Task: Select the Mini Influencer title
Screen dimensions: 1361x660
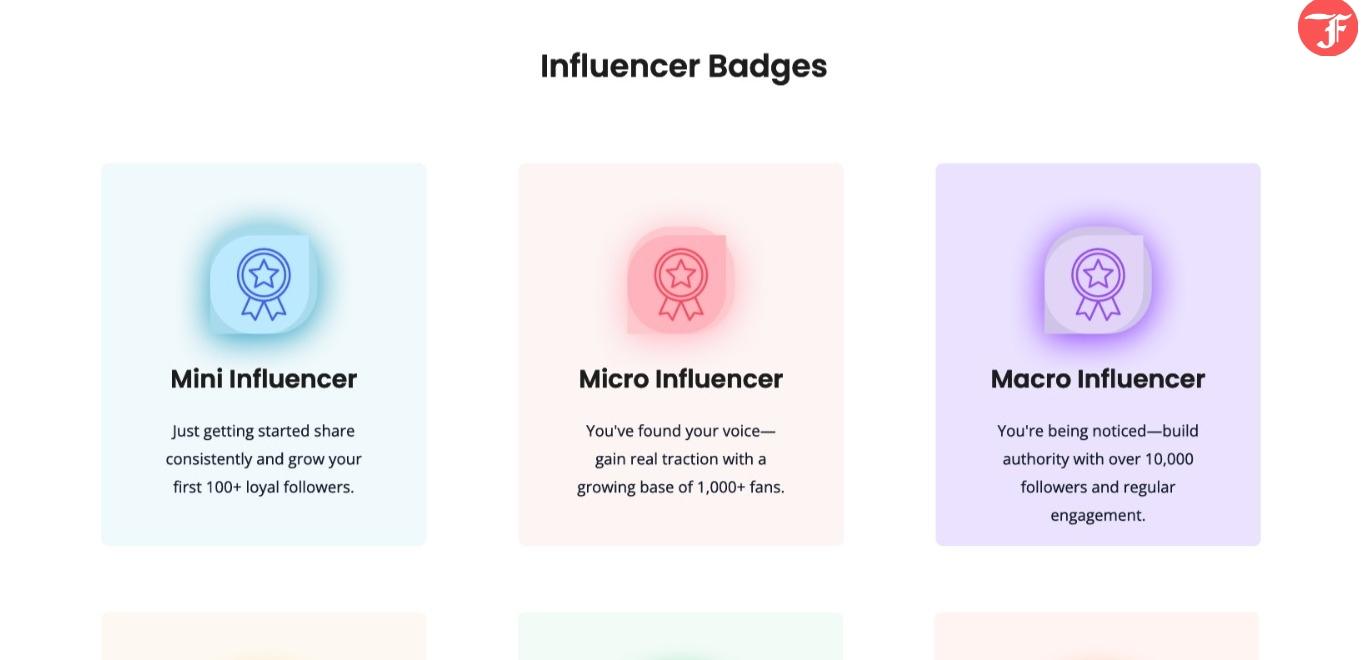Action: click(x=264, y=379)
